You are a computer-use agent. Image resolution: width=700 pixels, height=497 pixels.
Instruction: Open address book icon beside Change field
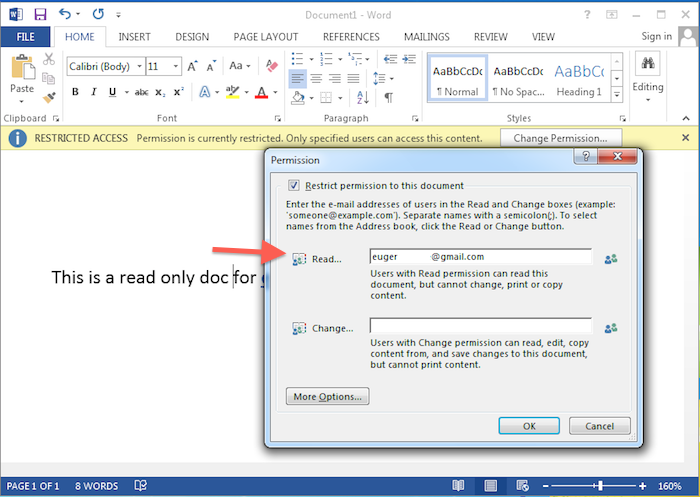click(x=611, y=328)
